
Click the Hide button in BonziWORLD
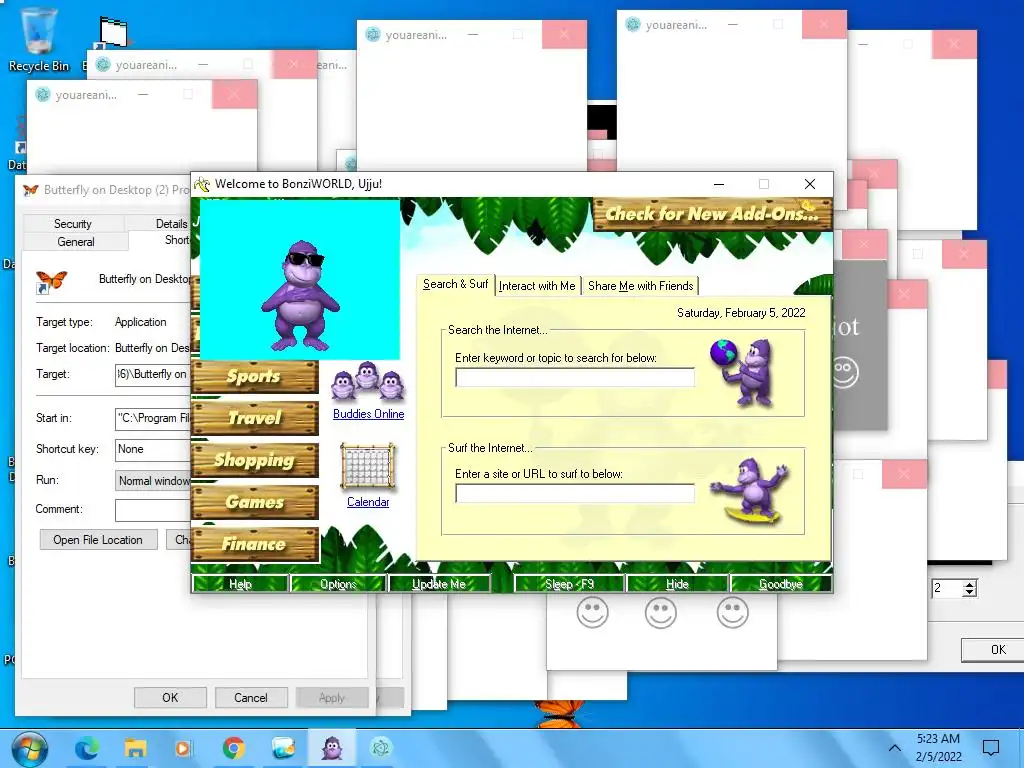click(677, 584)
